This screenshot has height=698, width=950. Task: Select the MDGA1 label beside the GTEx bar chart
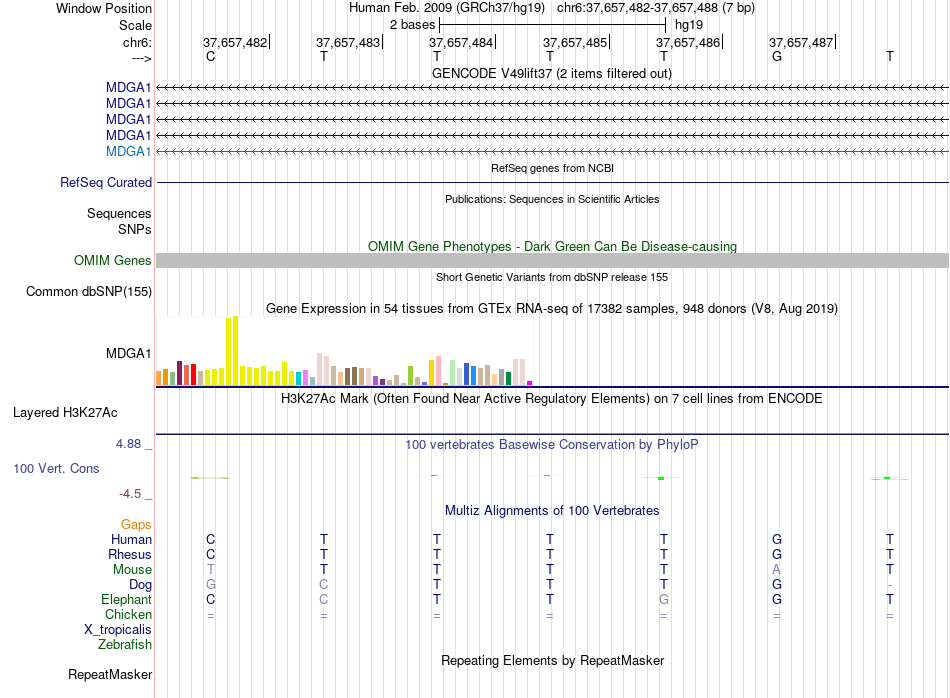coord(128,353)
